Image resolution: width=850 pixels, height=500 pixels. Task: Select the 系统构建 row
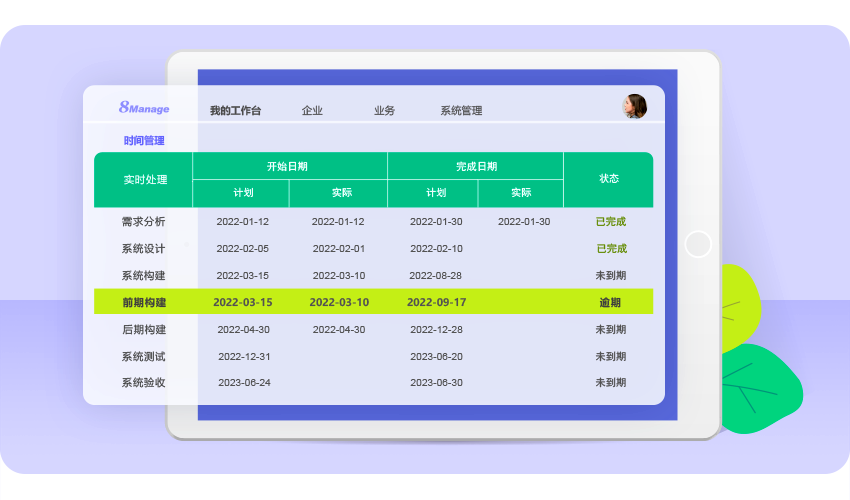pyautogui.click(x=143, y=275)
